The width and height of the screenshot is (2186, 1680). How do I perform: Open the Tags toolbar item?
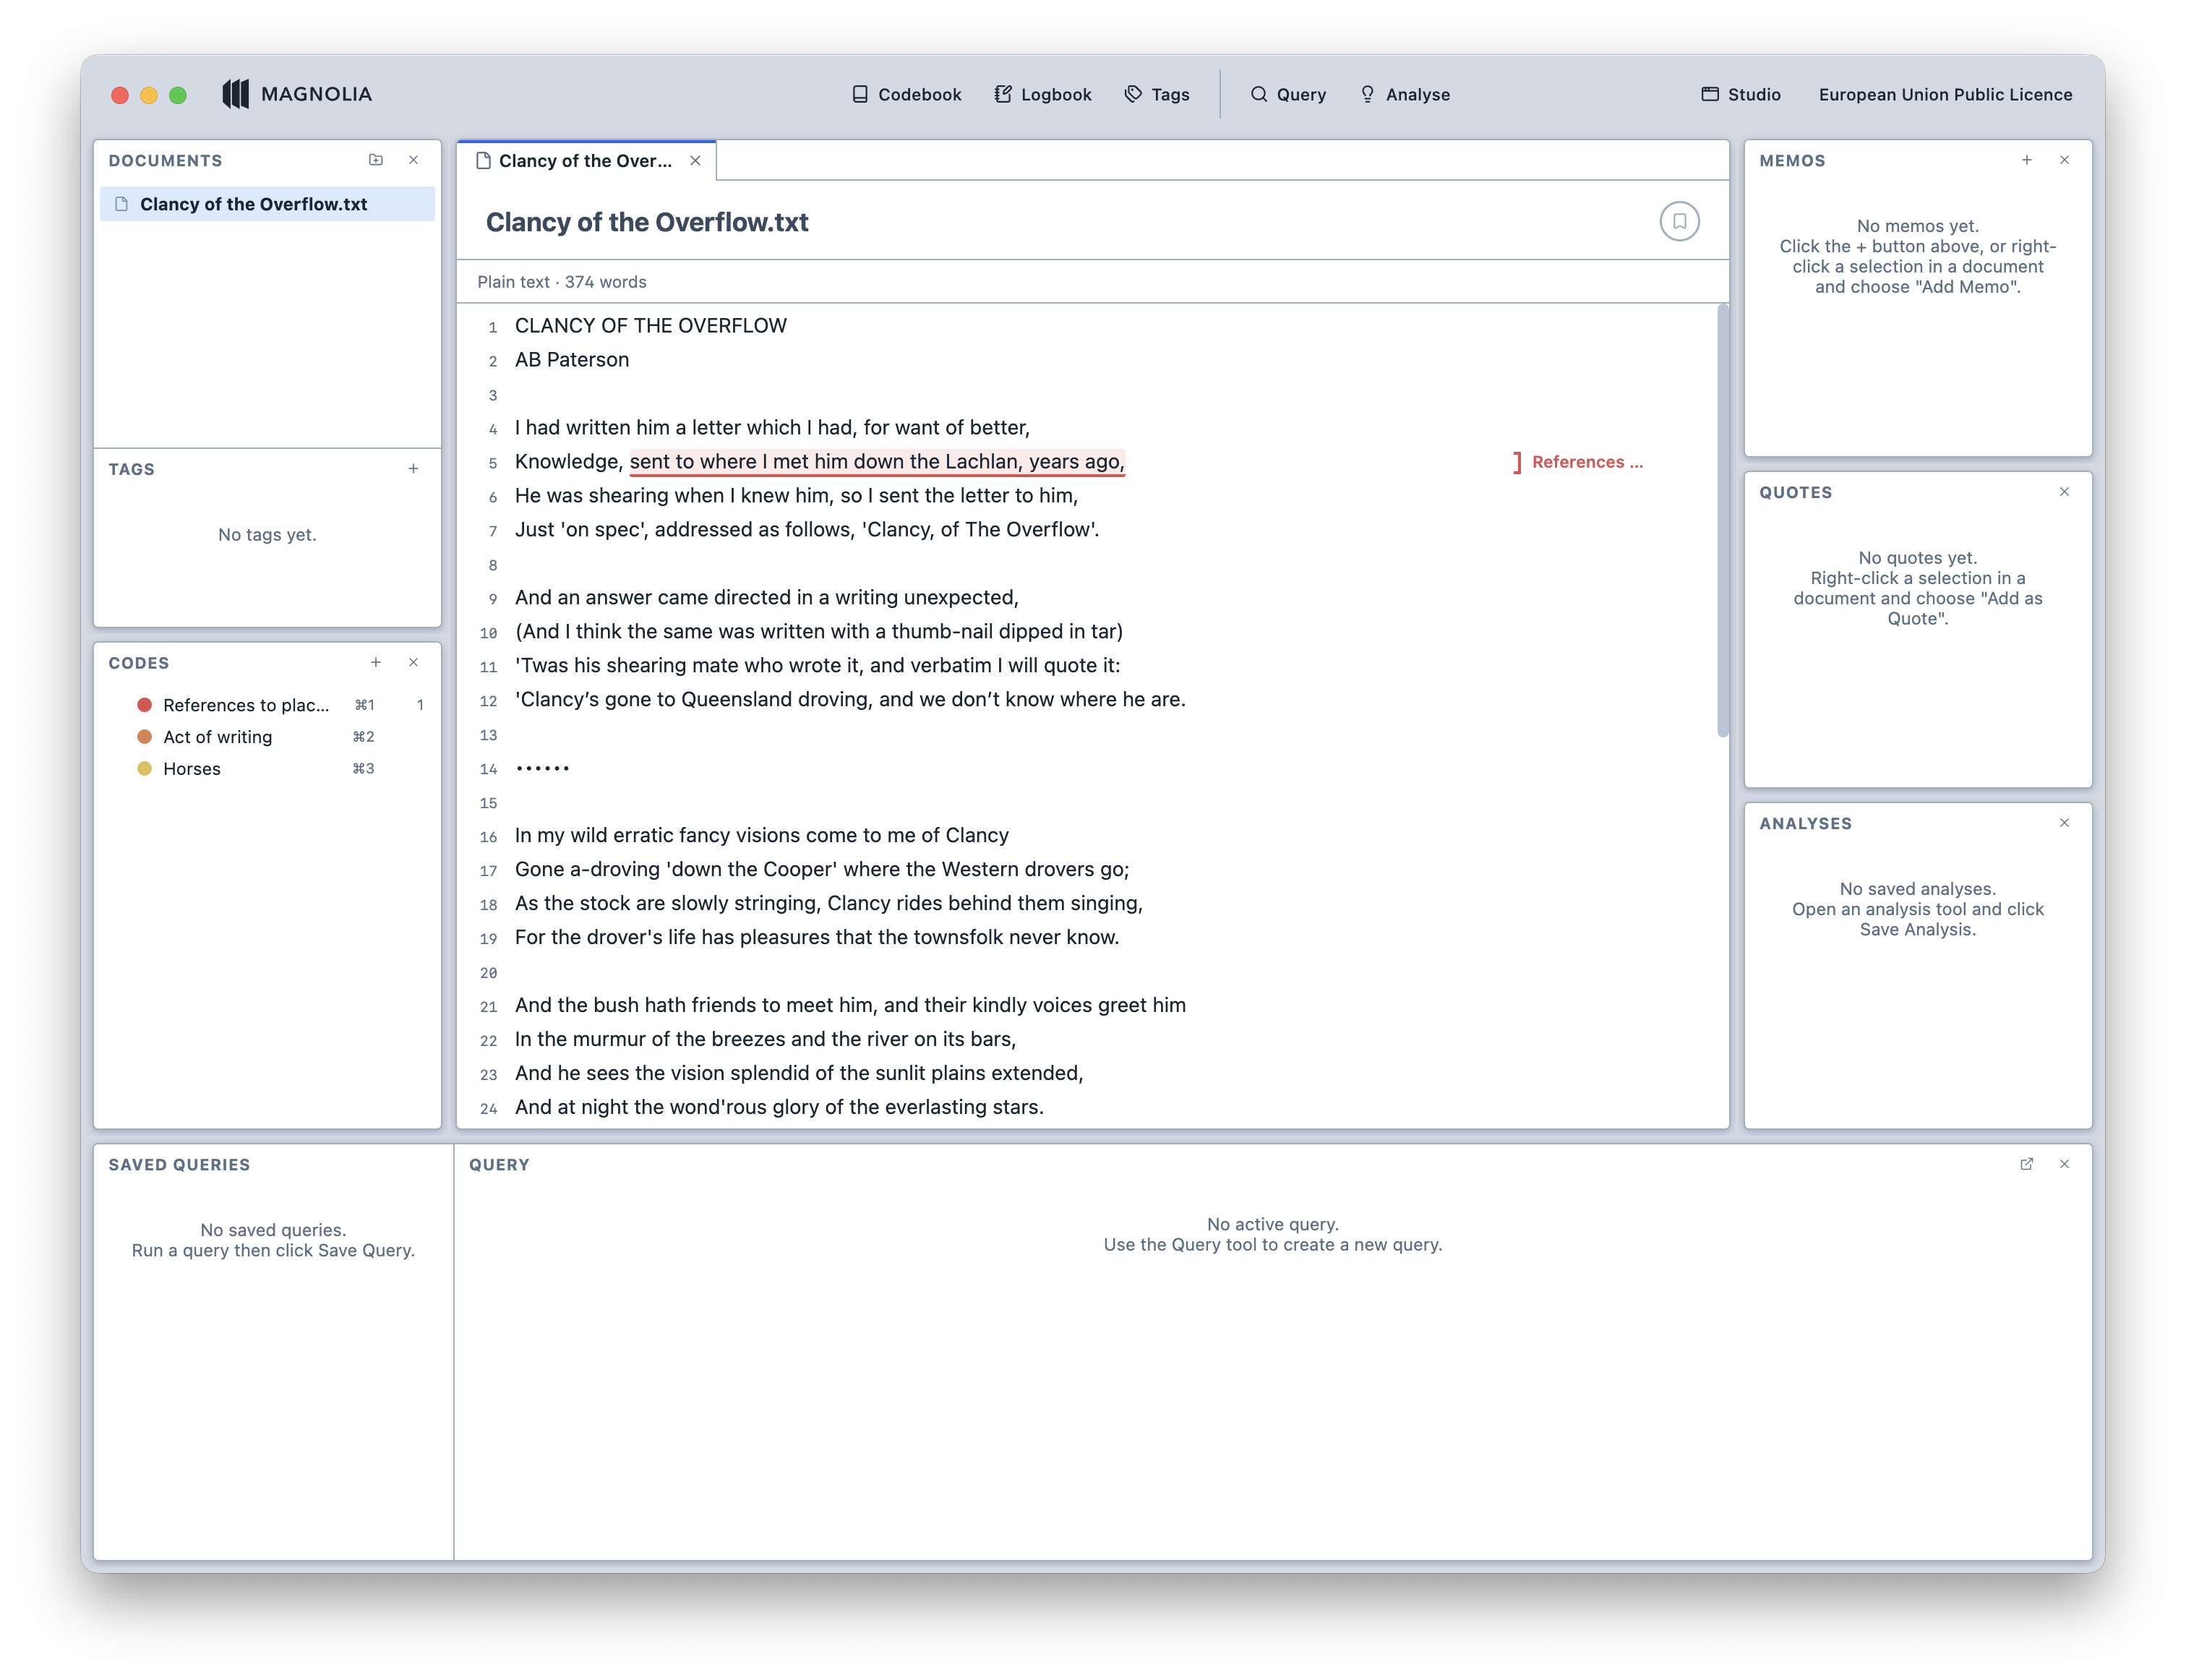click(1156, 94)
